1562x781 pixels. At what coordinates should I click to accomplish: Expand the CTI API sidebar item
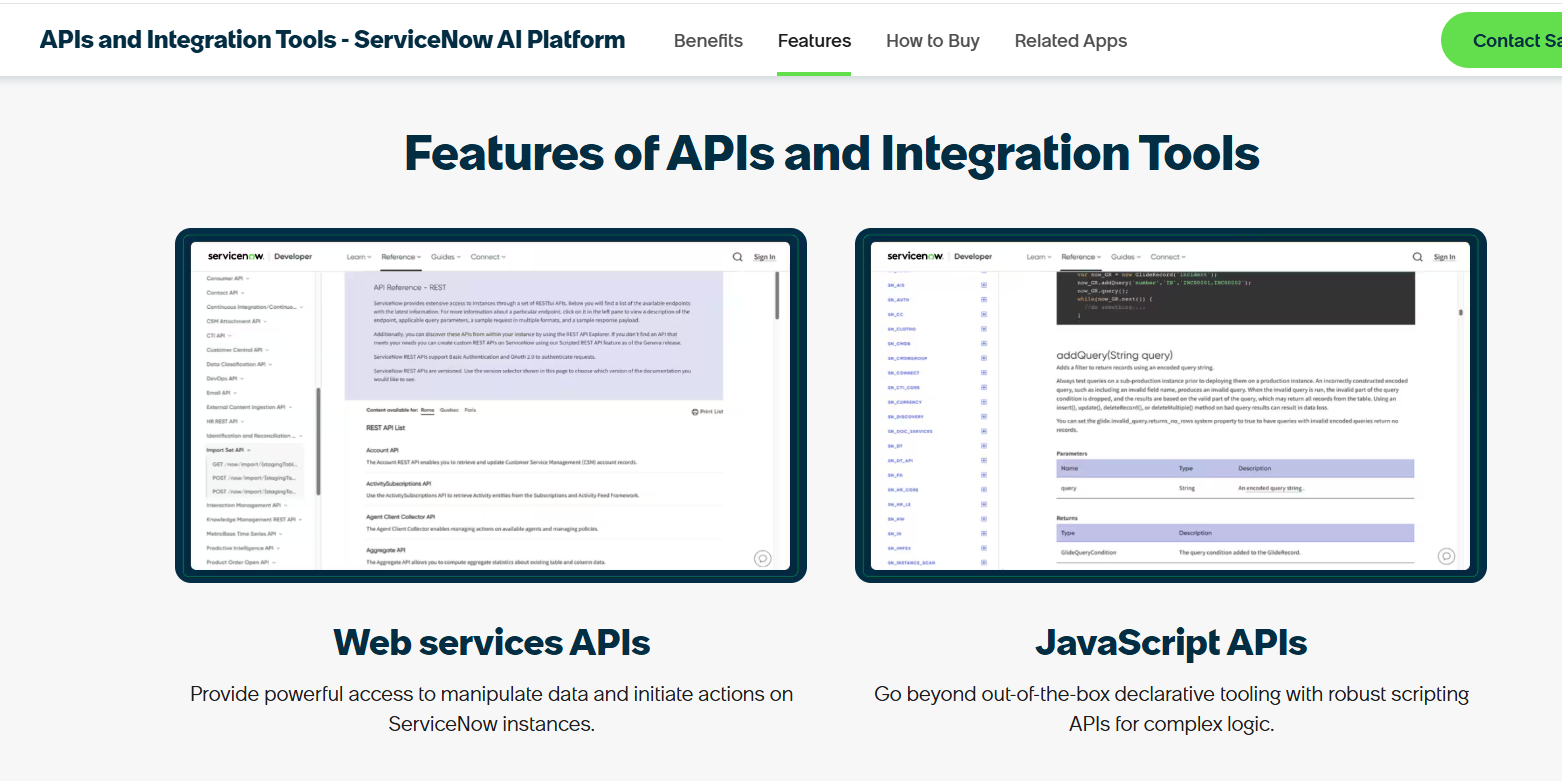point(218,336)
